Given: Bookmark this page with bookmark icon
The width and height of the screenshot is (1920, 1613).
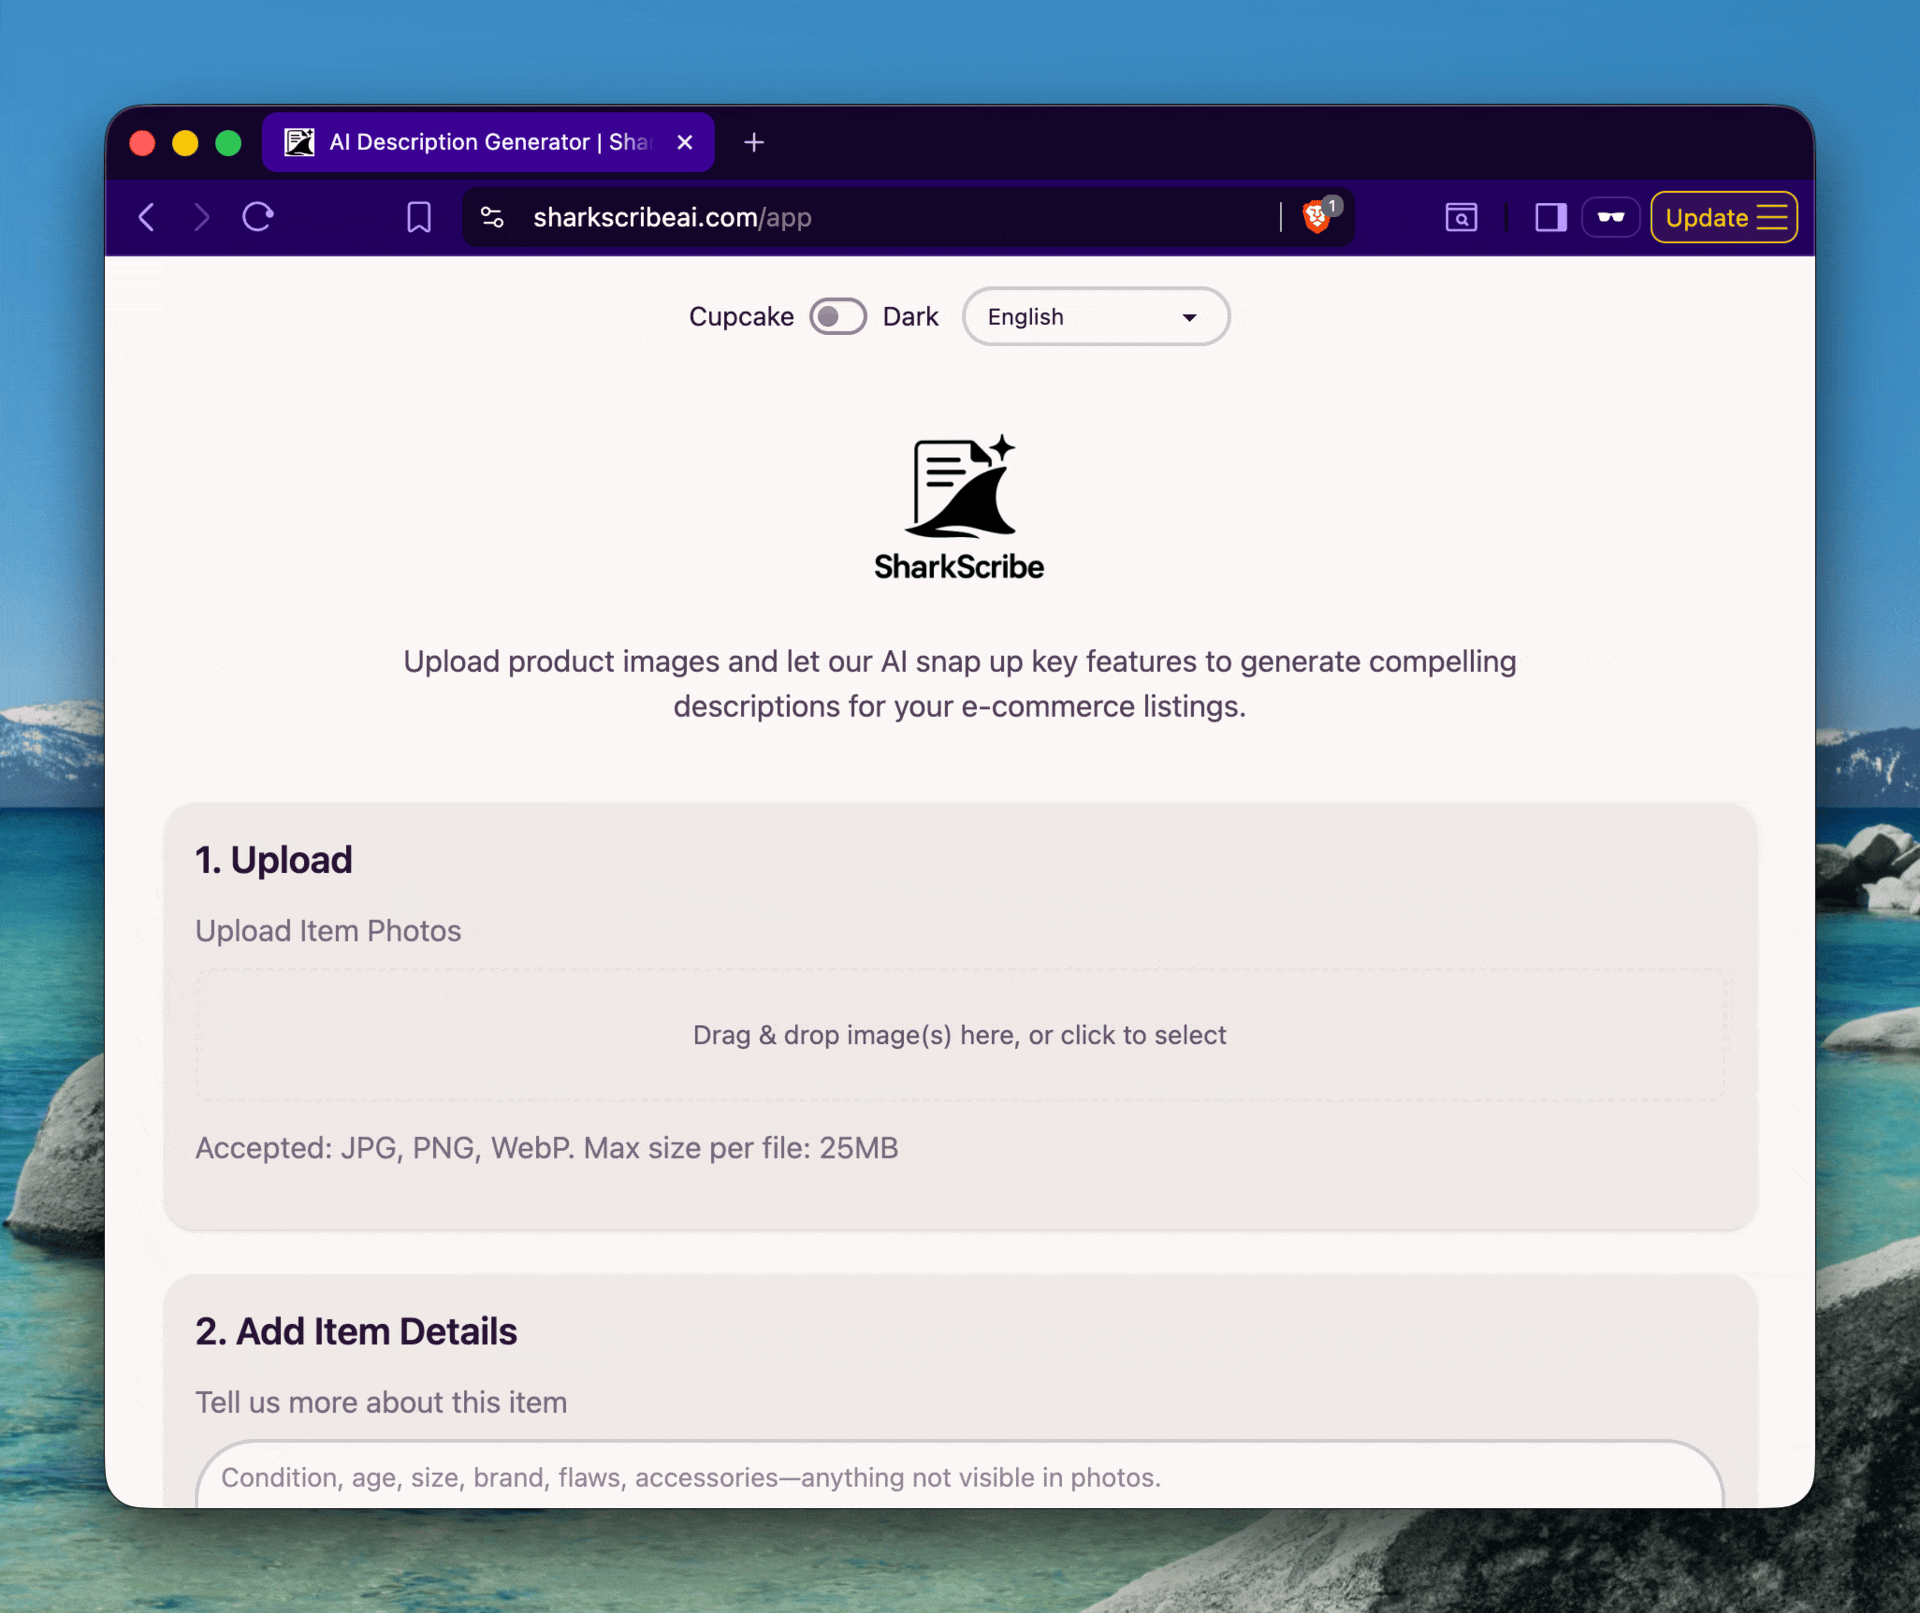Looking at the screenshot, I should (x=419, y=217).
